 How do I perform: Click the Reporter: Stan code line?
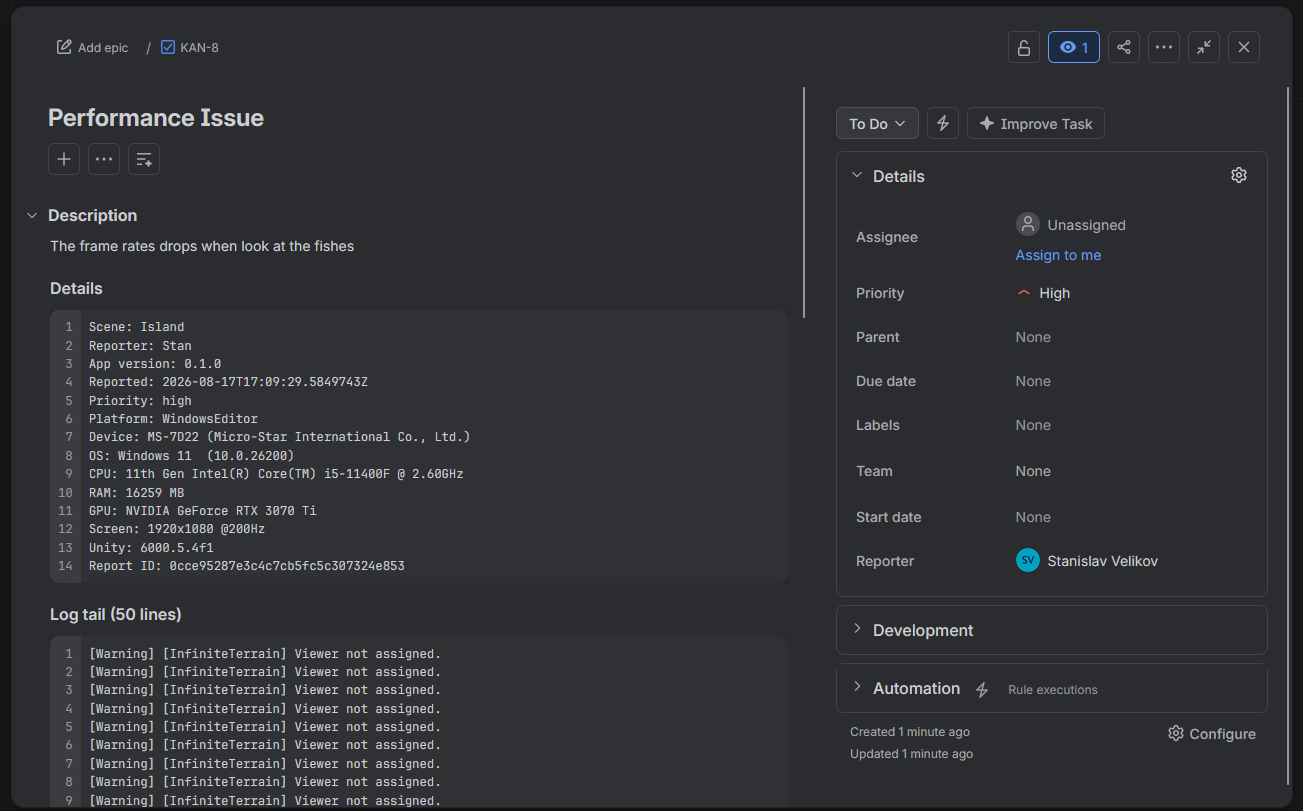point(140,346)
